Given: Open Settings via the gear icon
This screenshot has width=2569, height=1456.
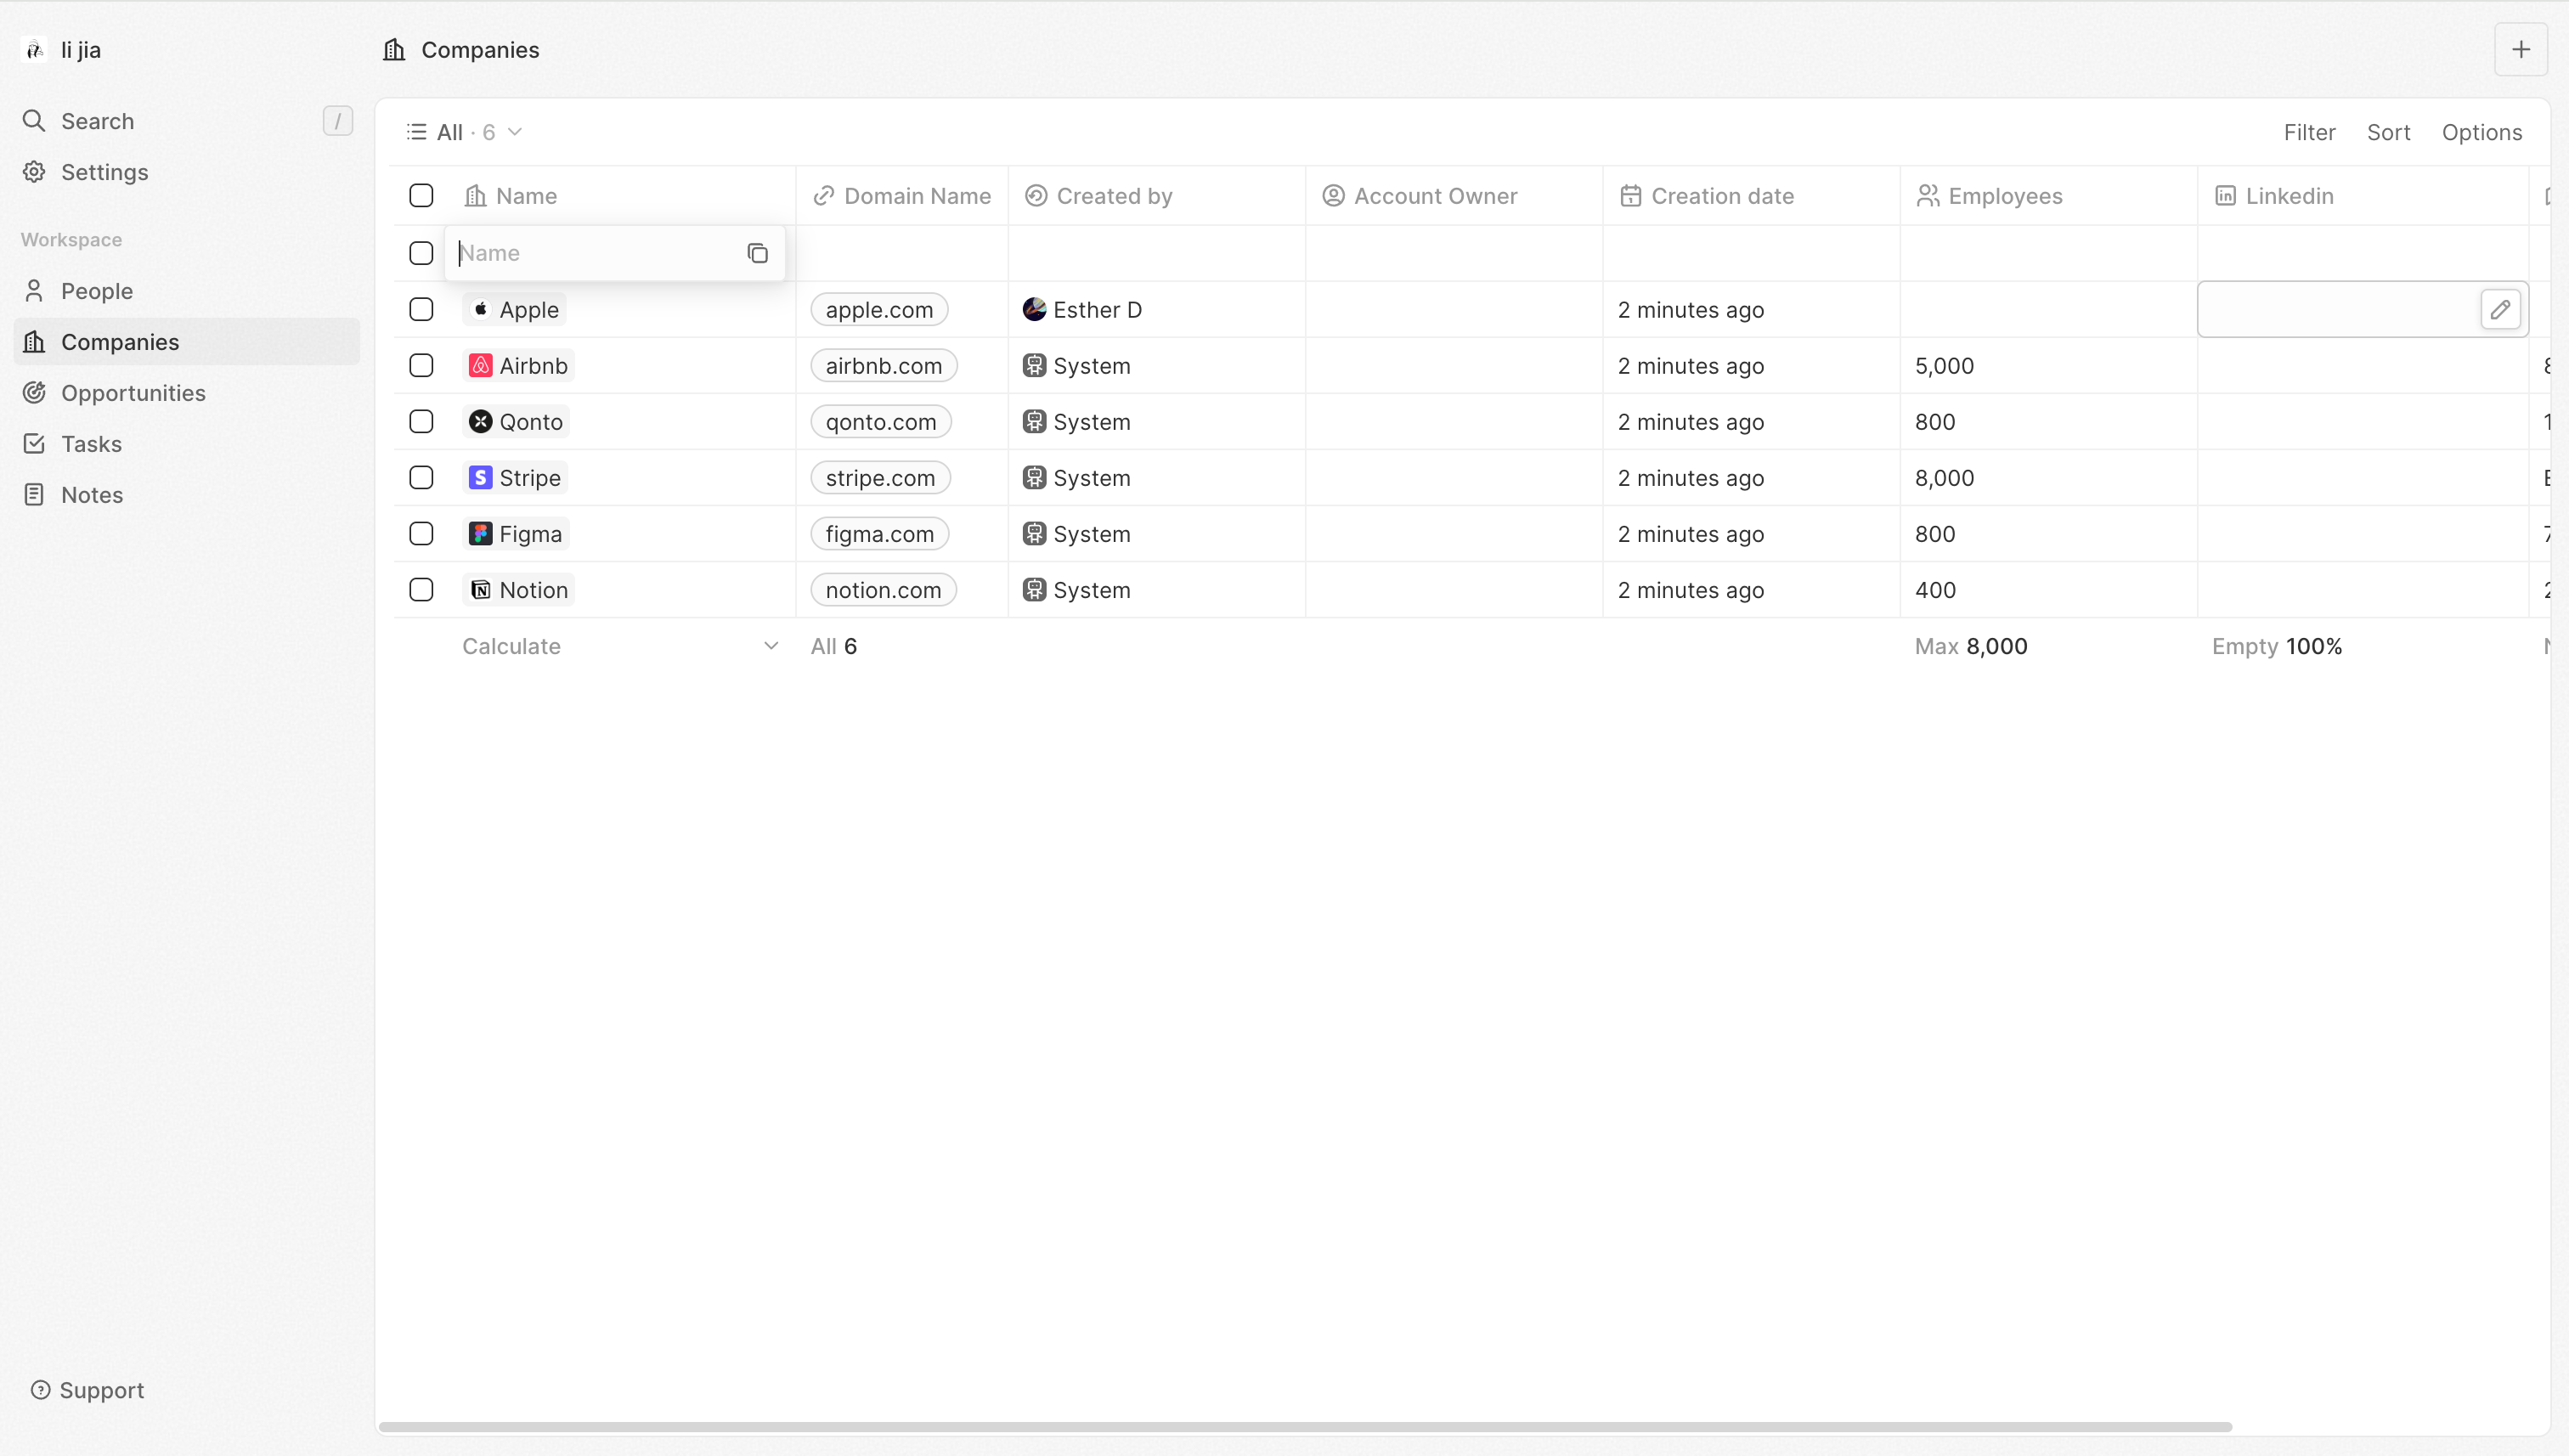Looking at the screenshot, I should point(34,172).
